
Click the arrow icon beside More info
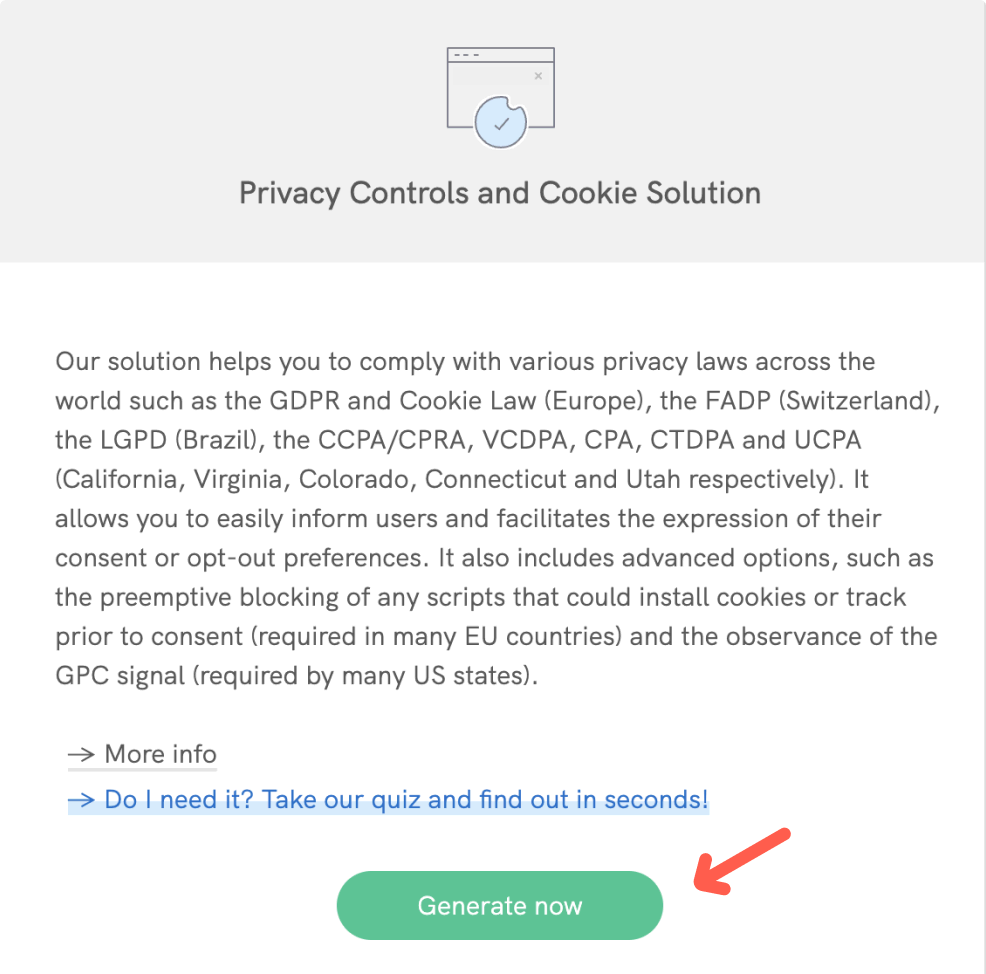pos(81,754)
